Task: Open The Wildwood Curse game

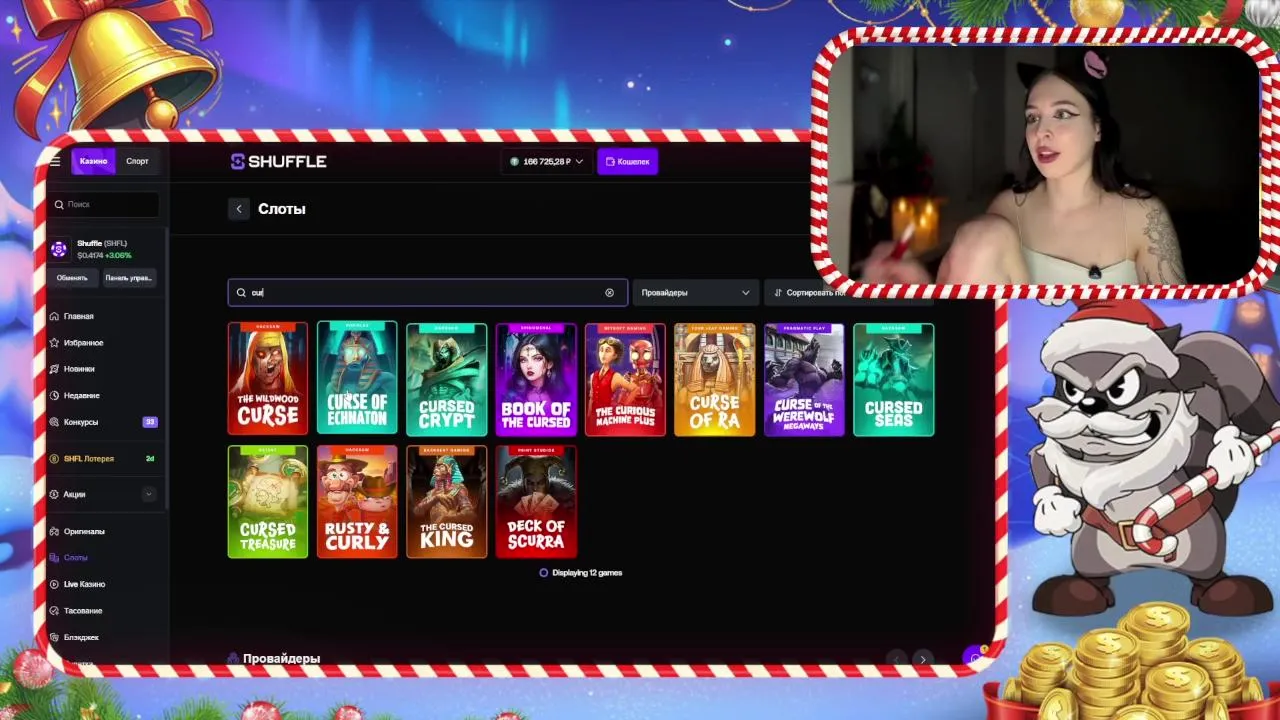Action: tap(268, 379)
